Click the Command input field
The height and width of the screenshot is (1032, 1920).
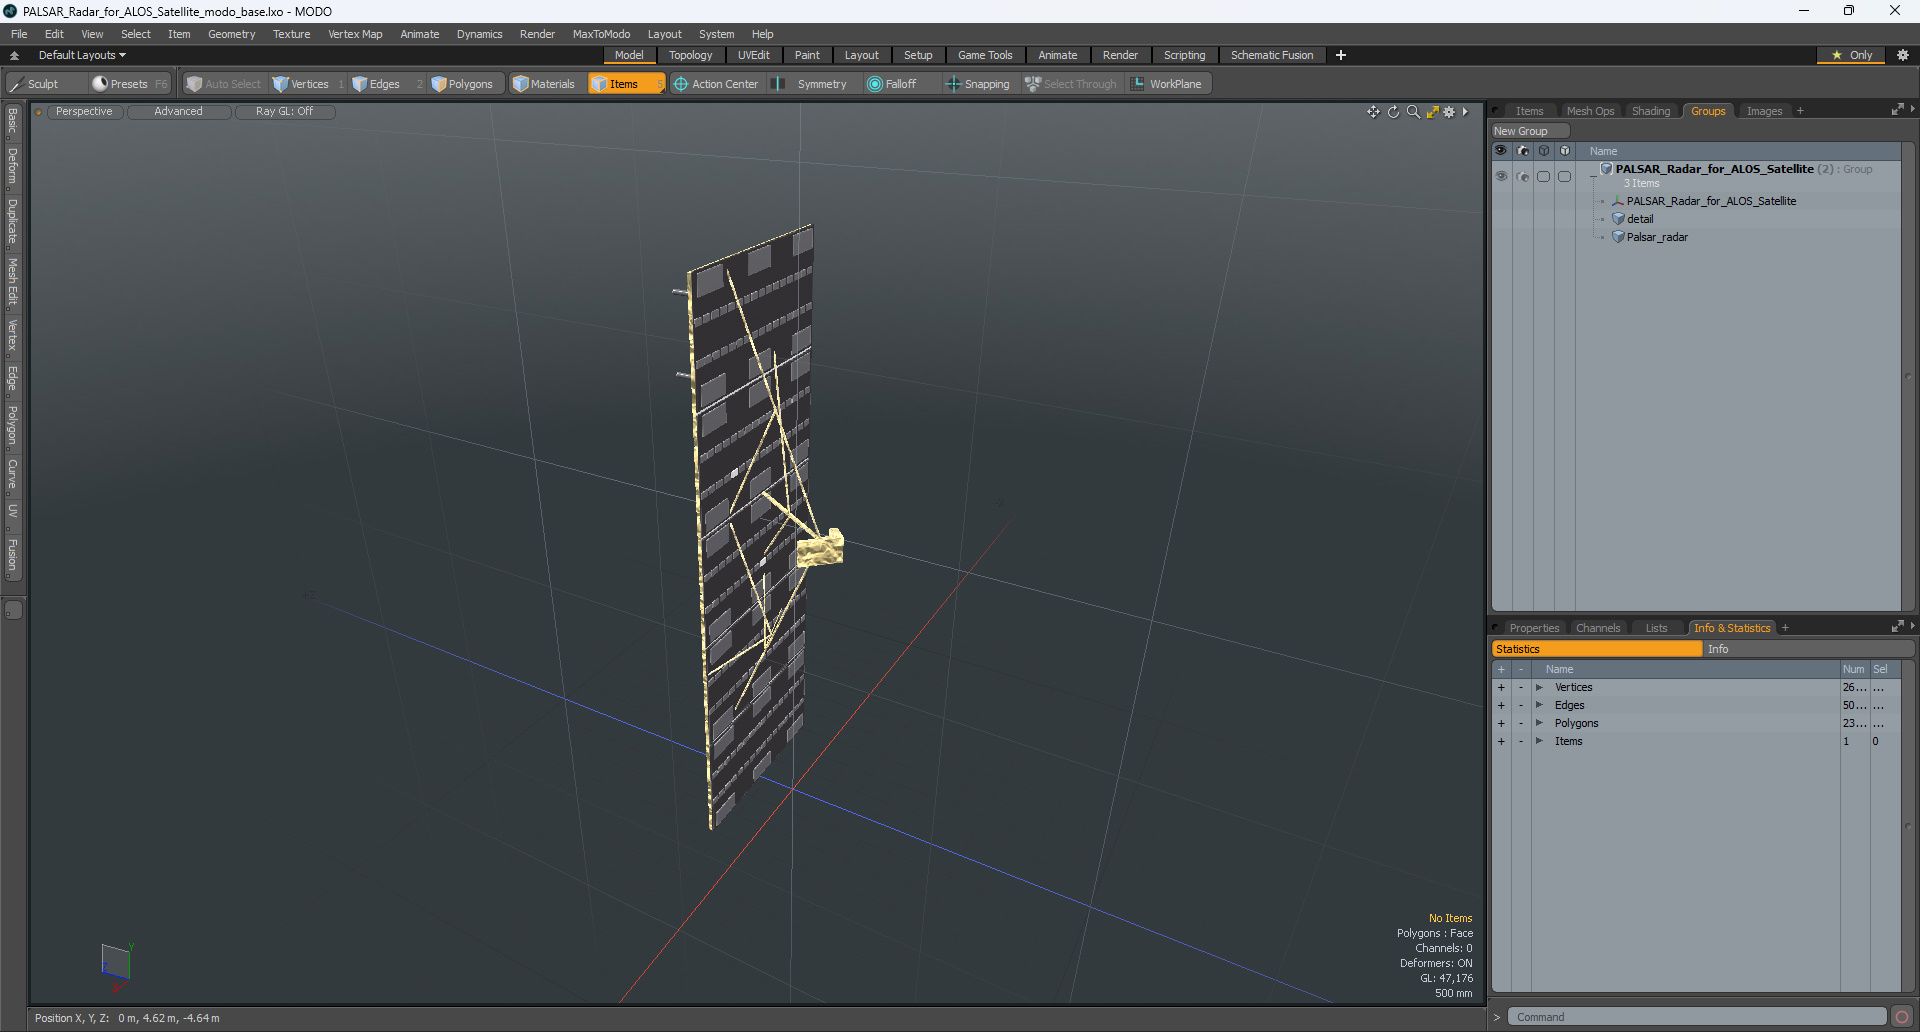1697,1017
